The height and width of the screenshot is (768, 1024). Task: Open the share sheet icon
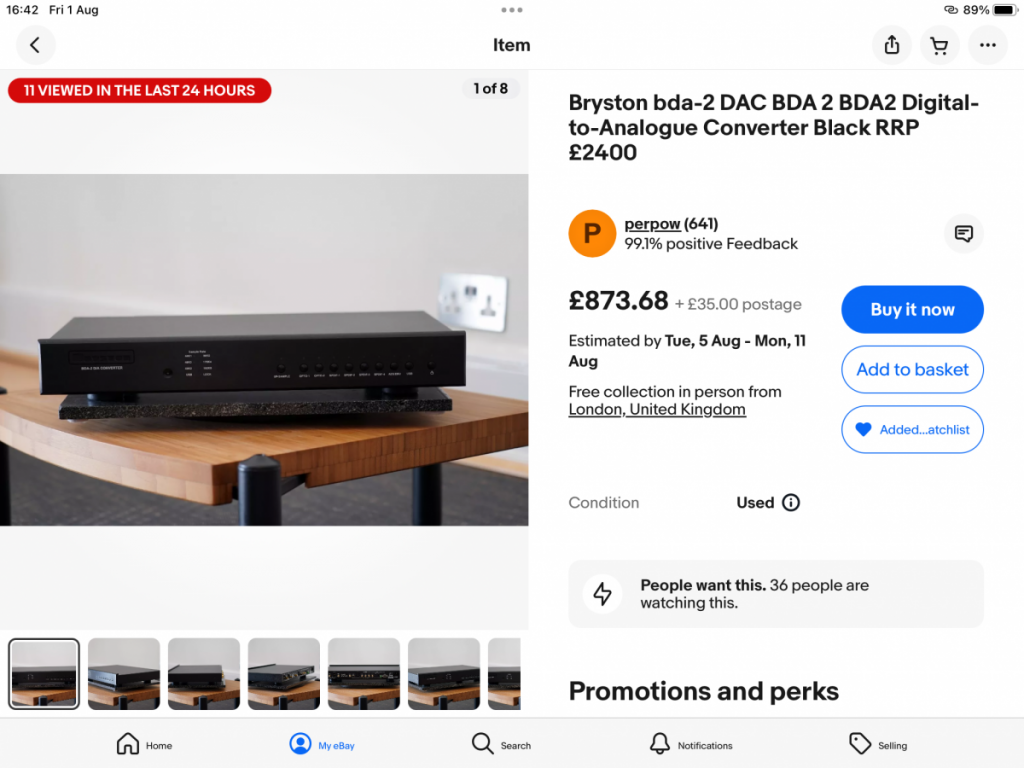coord(891,45)
